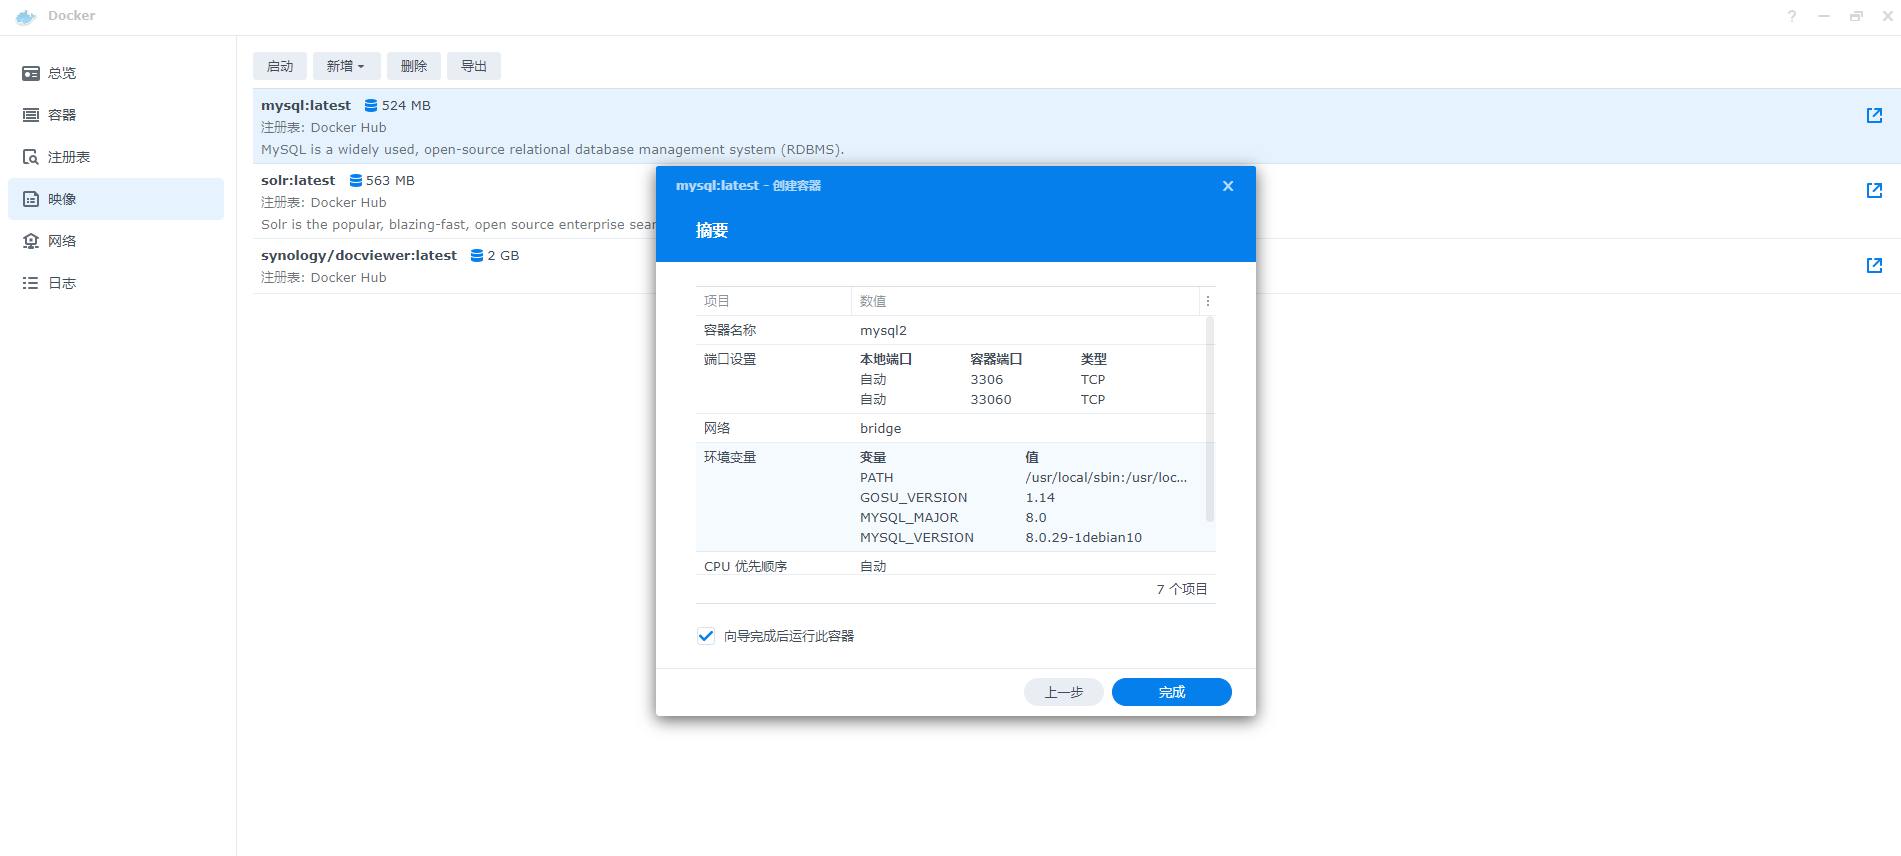Image resolution: width=1901 pixels, height=856 pixels.
Task: Open the 总览 overview section
Action: pos(116,73)
